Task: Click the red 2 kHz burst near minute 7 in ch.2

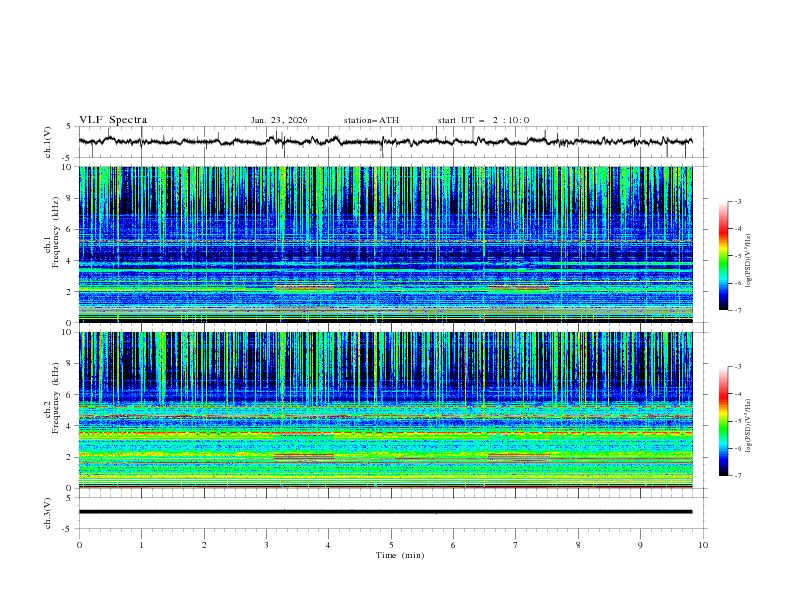Action: click(x=519, y=456)
